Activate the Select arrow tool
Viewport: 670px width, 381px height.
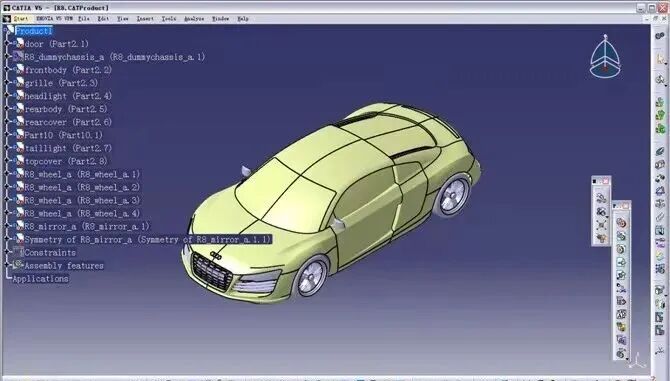(661, 60)
